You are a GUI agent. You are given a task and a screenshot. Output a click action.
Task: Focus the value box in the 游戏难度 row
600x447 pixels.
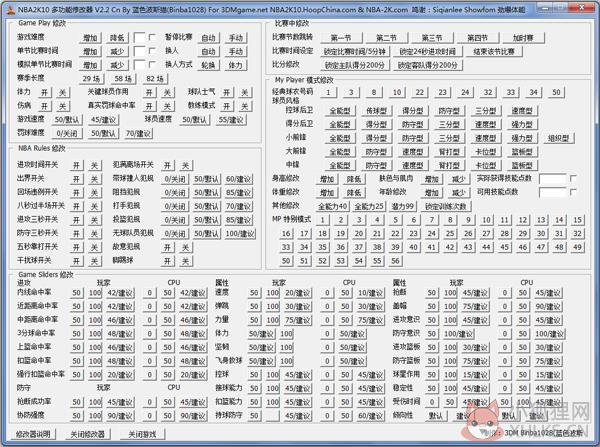(x=139, y=38)
